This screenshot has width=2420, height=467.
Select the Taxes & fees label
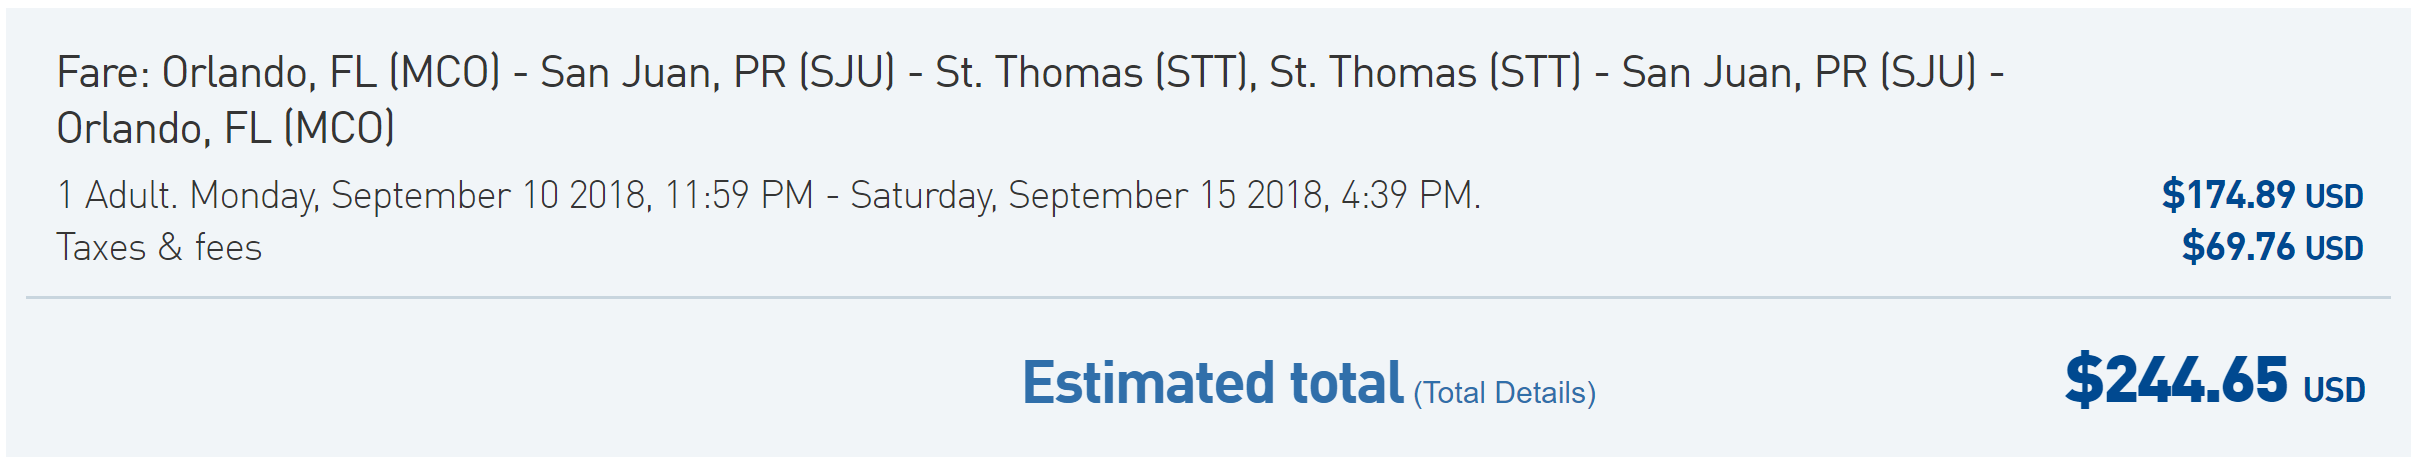point(159,247)
